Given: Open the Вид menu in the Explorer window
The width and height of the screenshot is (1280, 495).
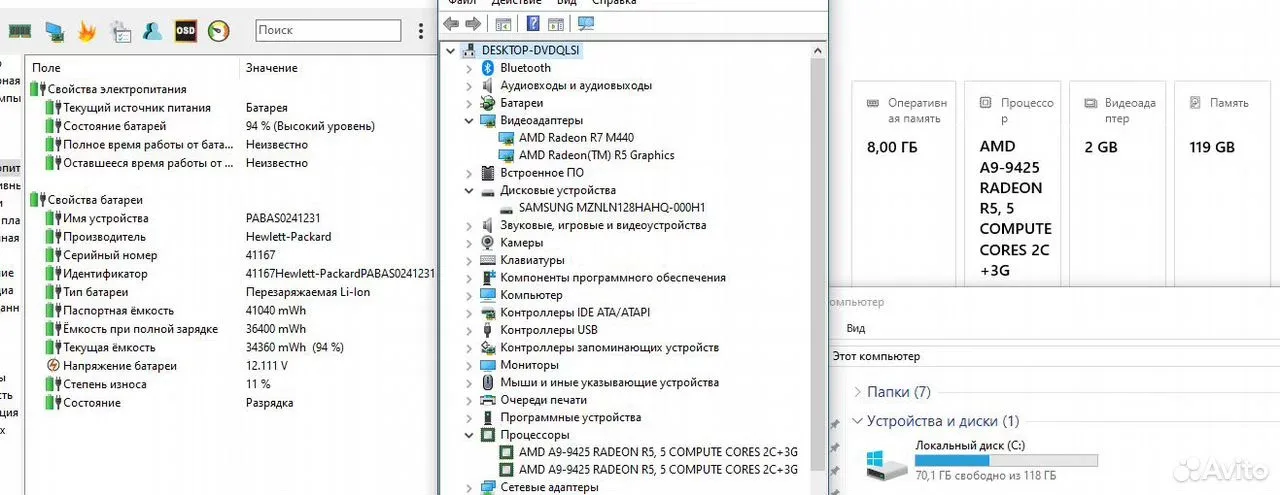Looking at the screenshot, I should pyautogui.click(x=856, y=328).
